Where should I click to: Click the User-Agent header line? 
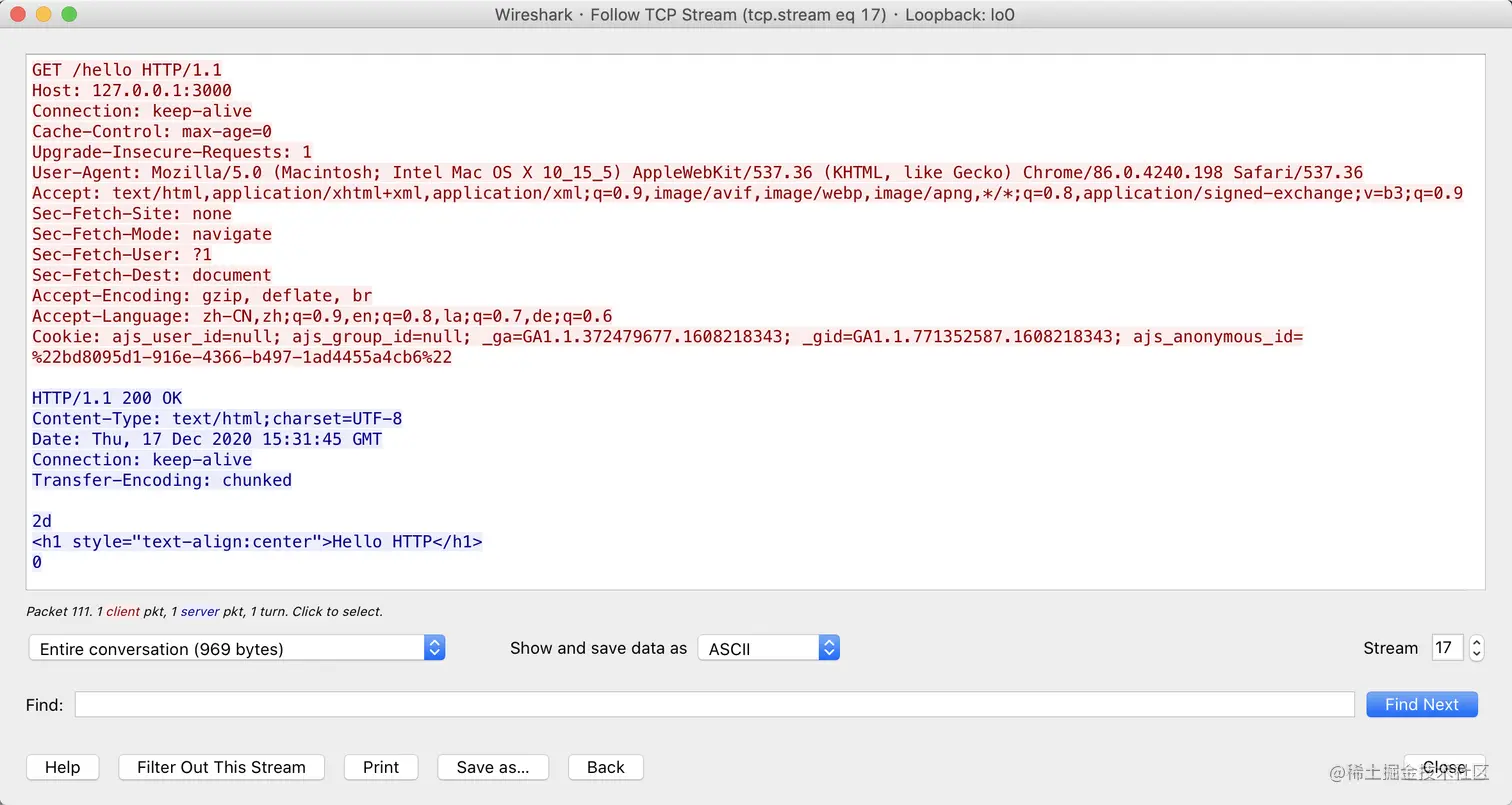(x=697, y=172)
